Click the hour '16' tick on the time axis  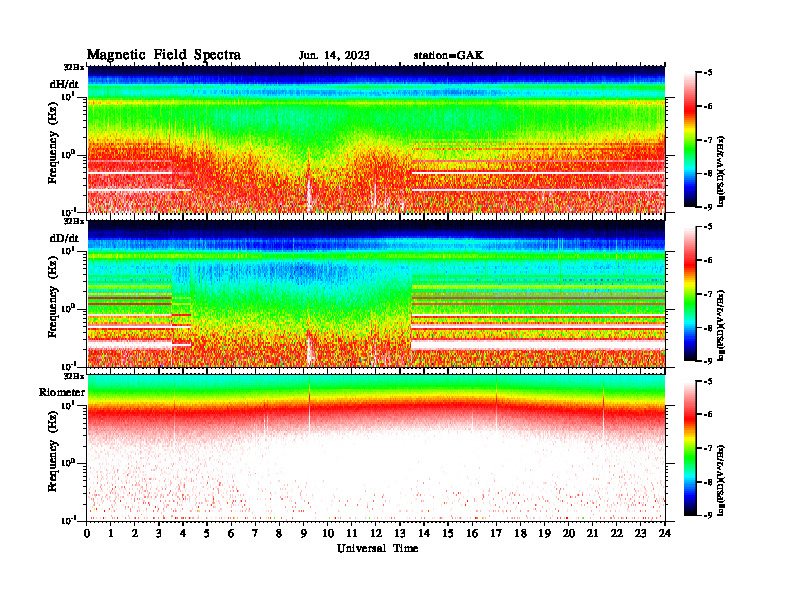pos(472,533)
